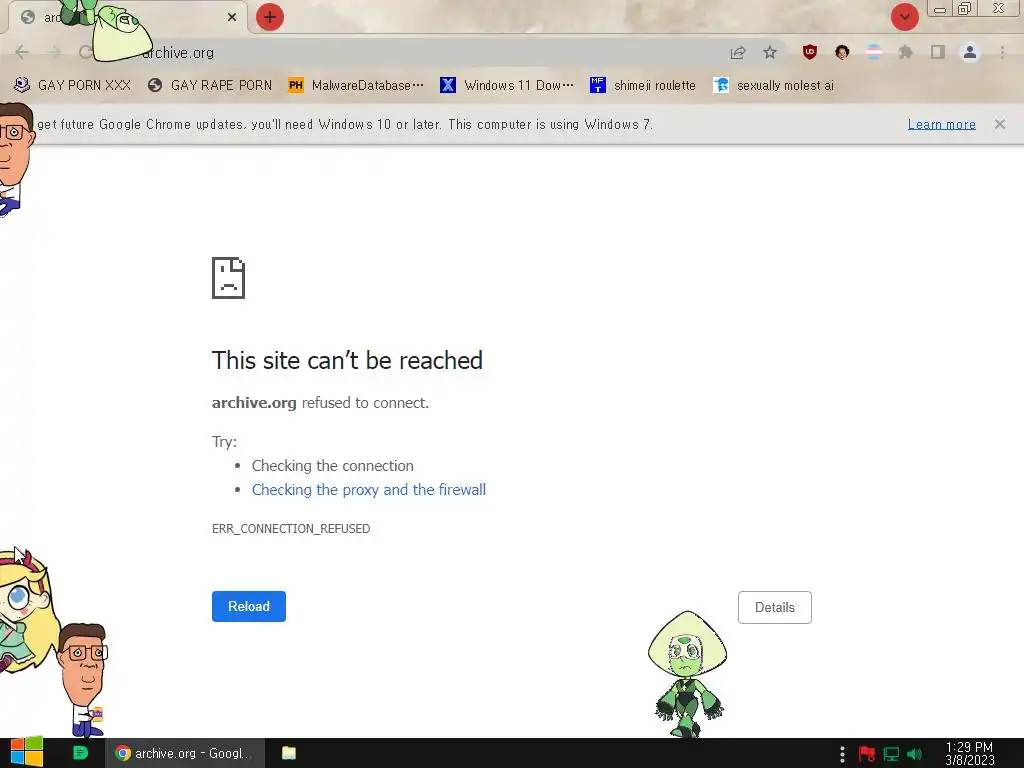Share this page via the share icon
This screenshot has width=1024, height=768.
[738, 52]
